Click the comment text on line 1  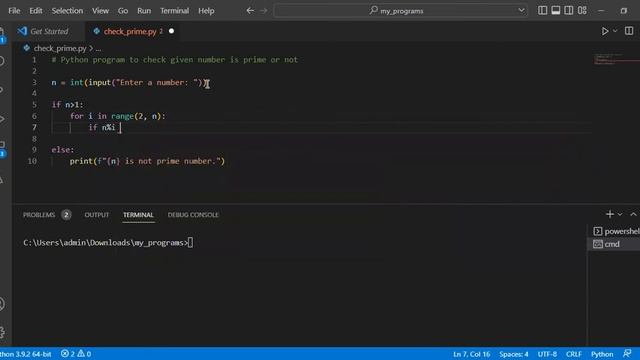pyautogui.click(x=175, y=60)
